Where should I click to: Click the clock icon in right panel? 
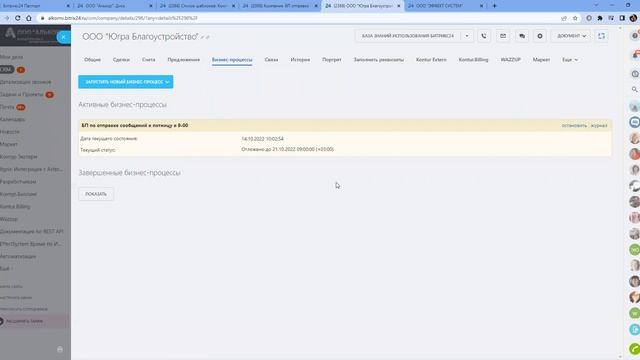tap(635, 74)
